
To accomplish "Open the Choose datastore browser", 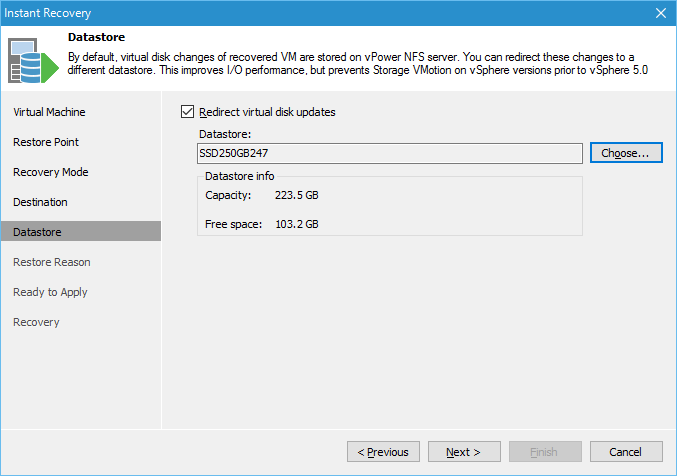I will click(626, 153).
